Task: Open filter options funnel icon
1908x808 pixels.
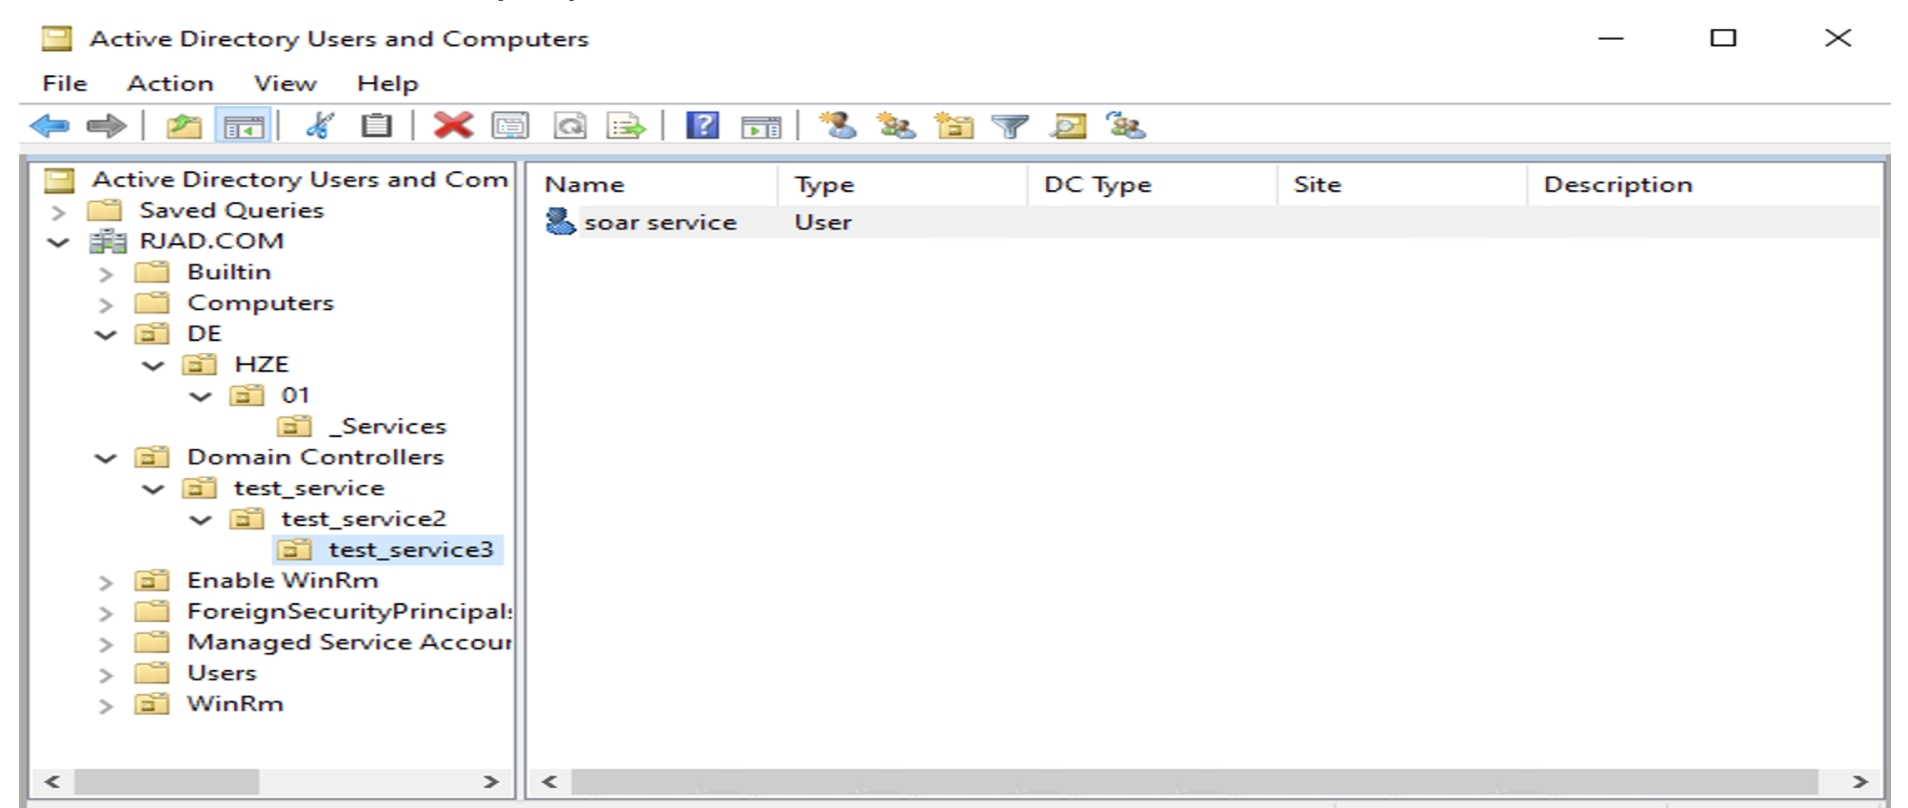Action: coord(1009,126)
